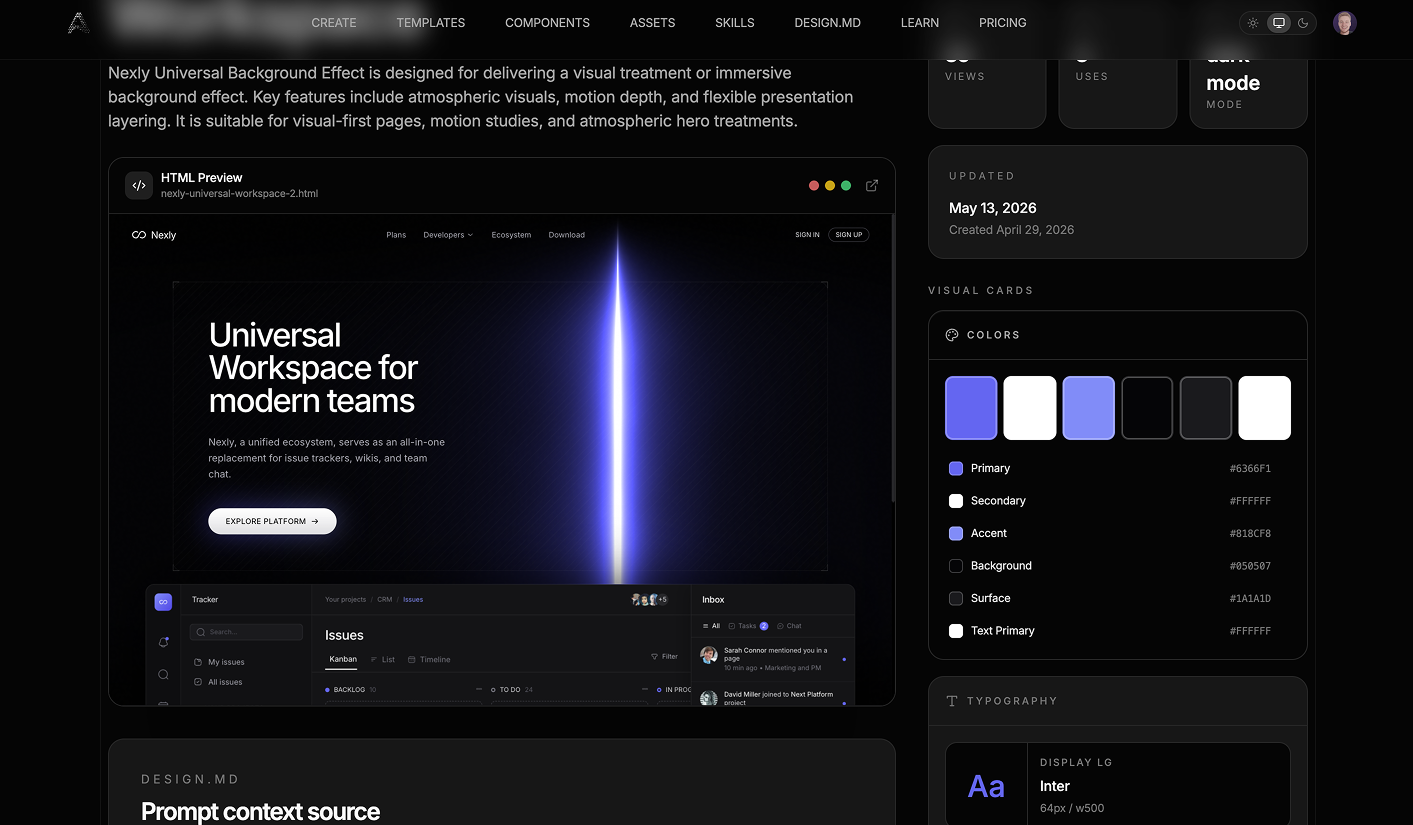Viewport: 1413px width, 825px height.
Task: Click the preview pane vertical scrollbar
Action: tap(892, 357)
